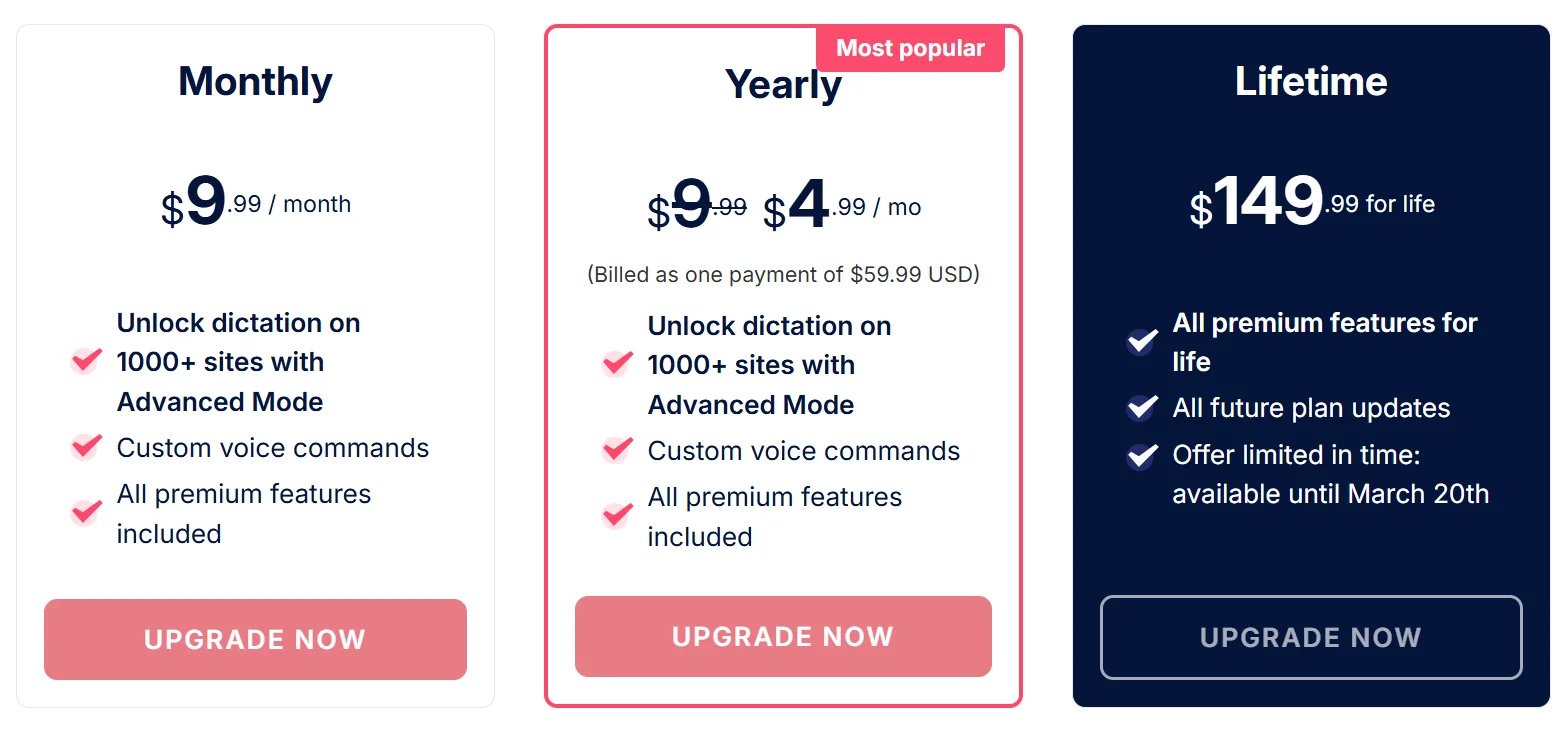Click checkmark beside Yearly plan's Unlock dictation feature

pos(617,364)
